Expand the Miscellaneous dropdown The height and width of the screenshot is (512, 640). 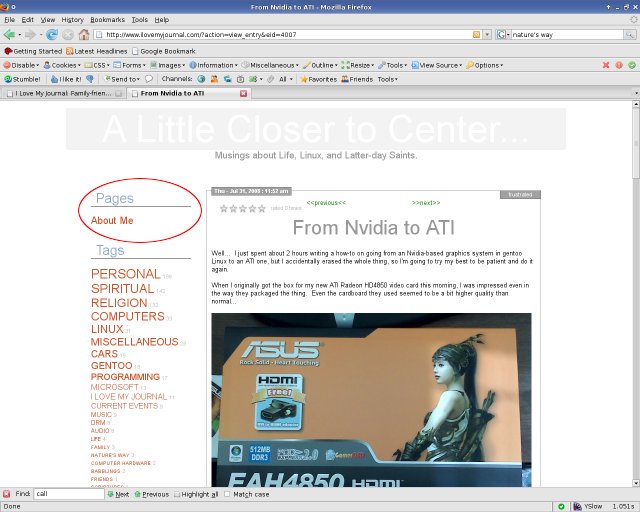click(x=270, y=65)
